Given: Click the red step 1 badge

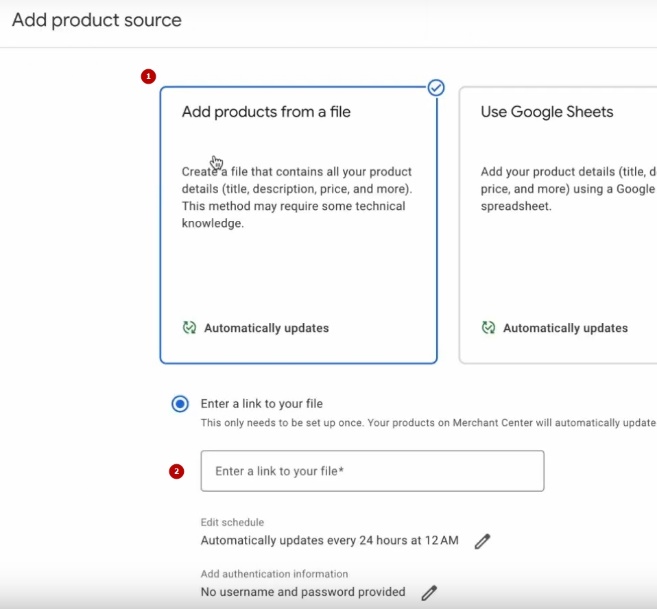Looking at the screenshot, I should (x=149, y=76).
